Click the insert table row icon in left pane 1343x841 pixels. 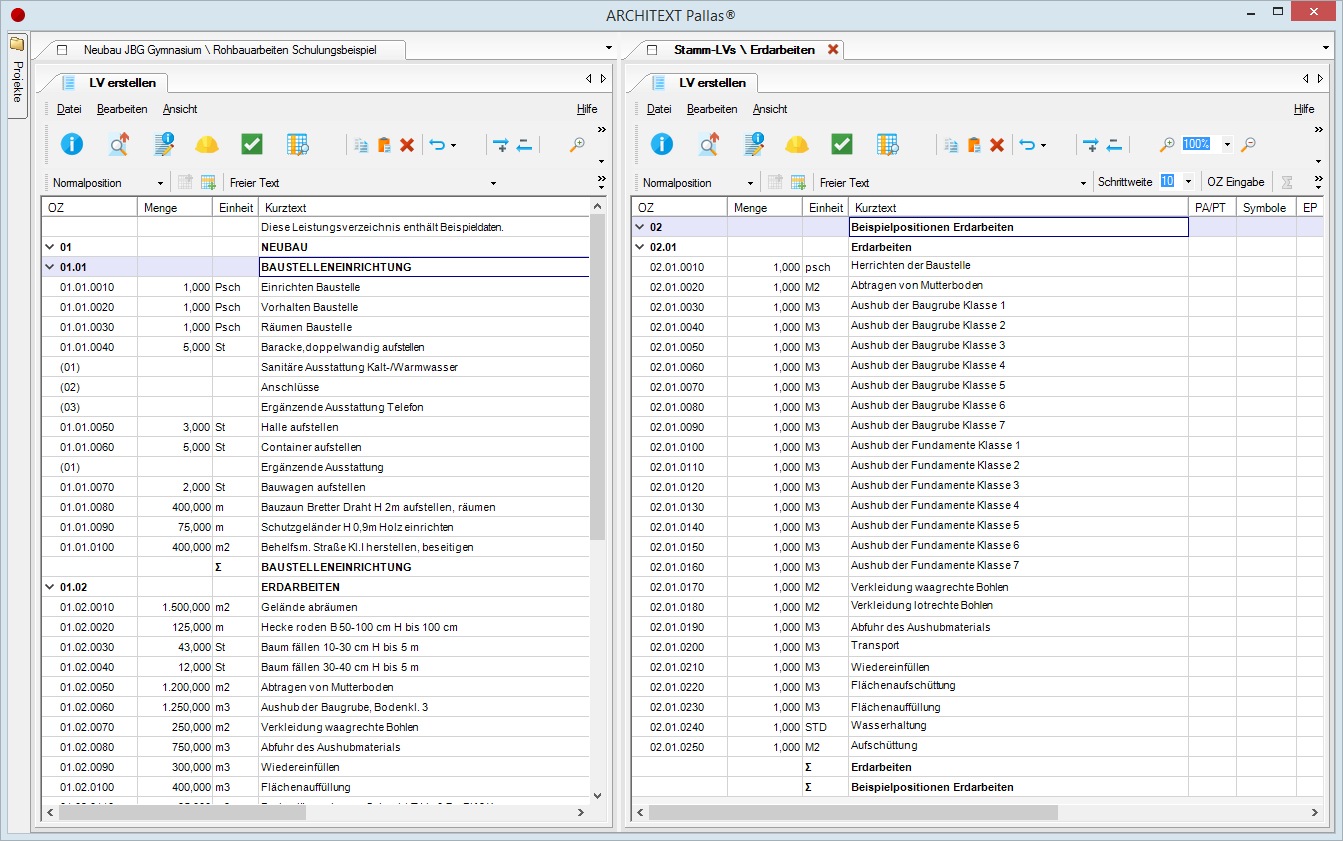pos(208,183)
